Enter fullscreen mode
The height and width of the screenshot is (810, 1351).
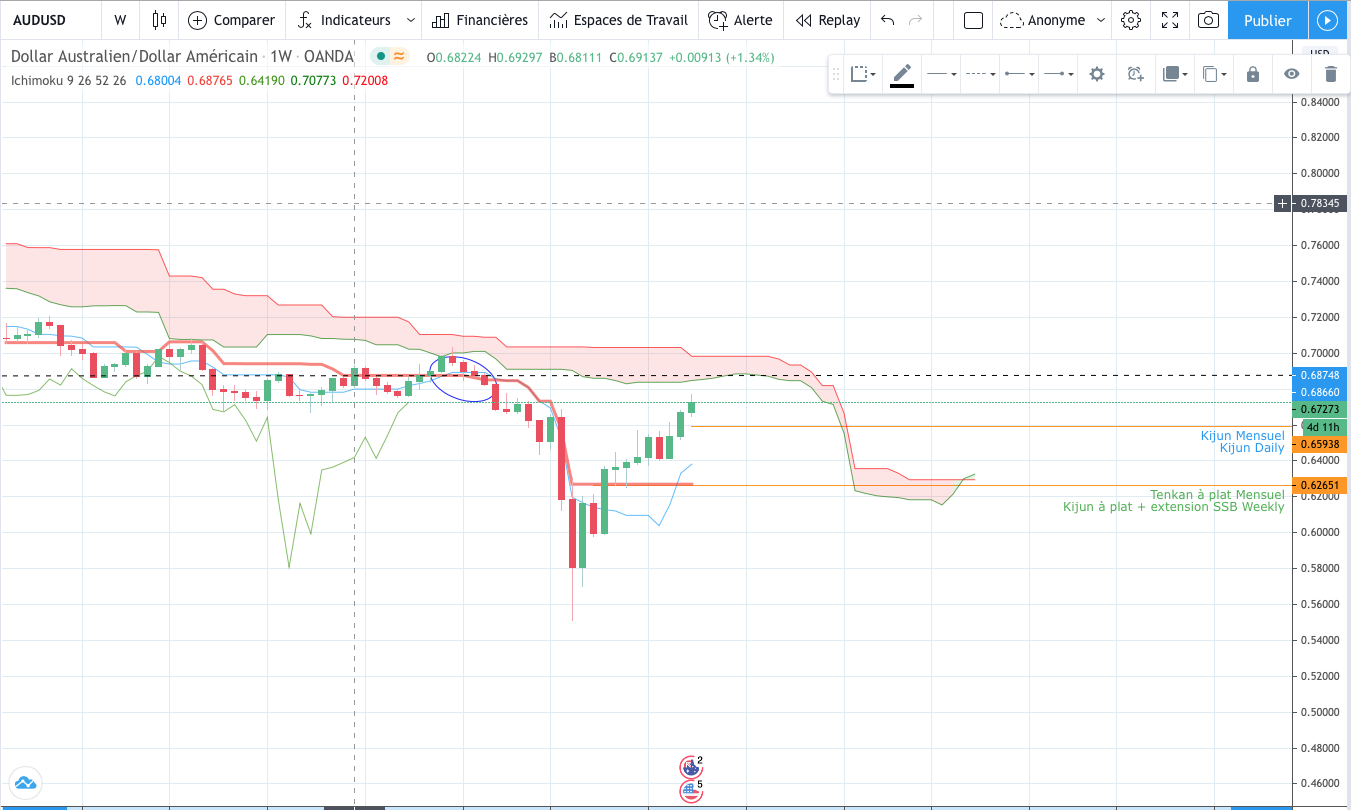[x=1170, y=20]
